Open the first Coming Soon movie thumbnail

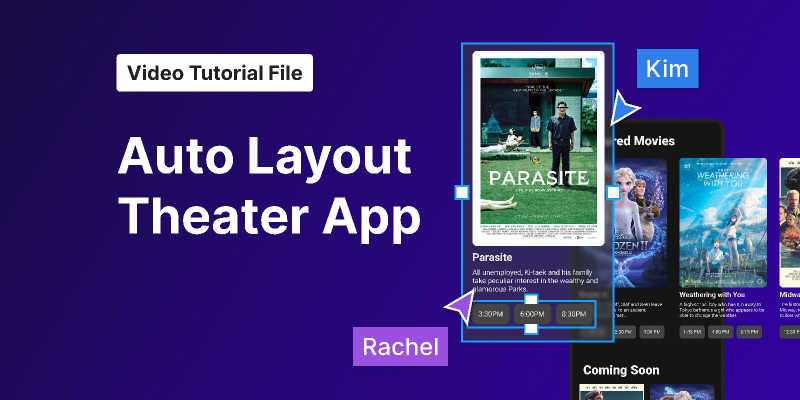(612, 392)
